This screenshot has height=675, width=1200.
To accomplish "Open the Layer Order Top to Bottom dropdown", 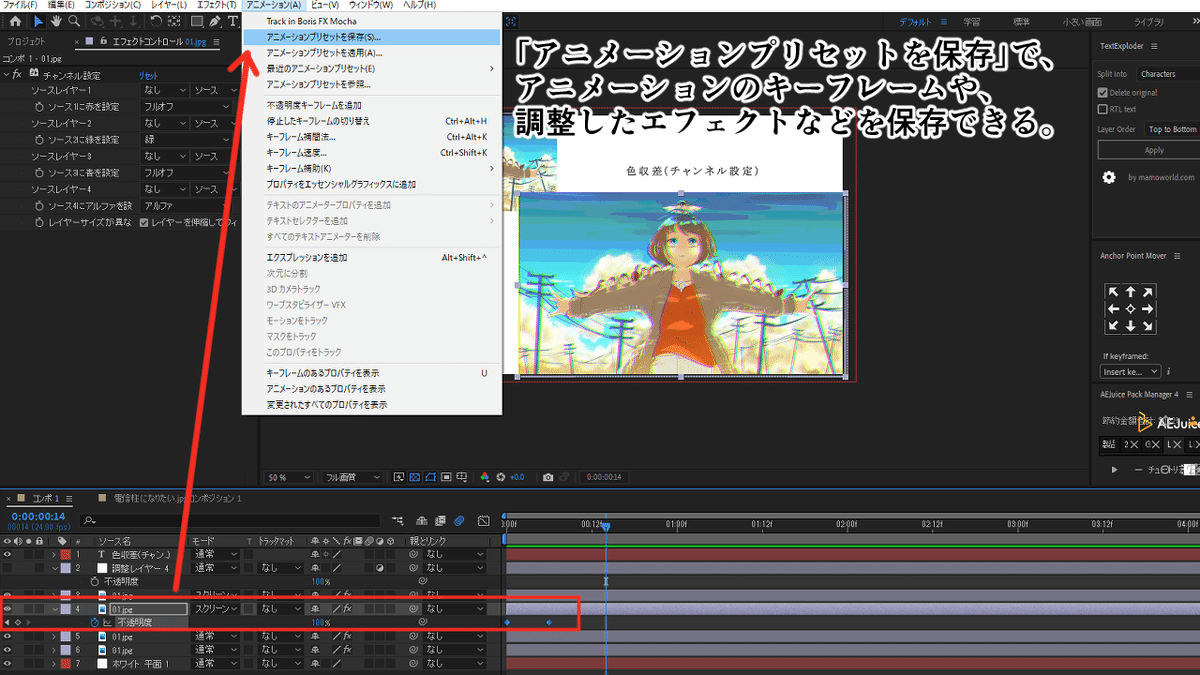I will (1171, 129).
